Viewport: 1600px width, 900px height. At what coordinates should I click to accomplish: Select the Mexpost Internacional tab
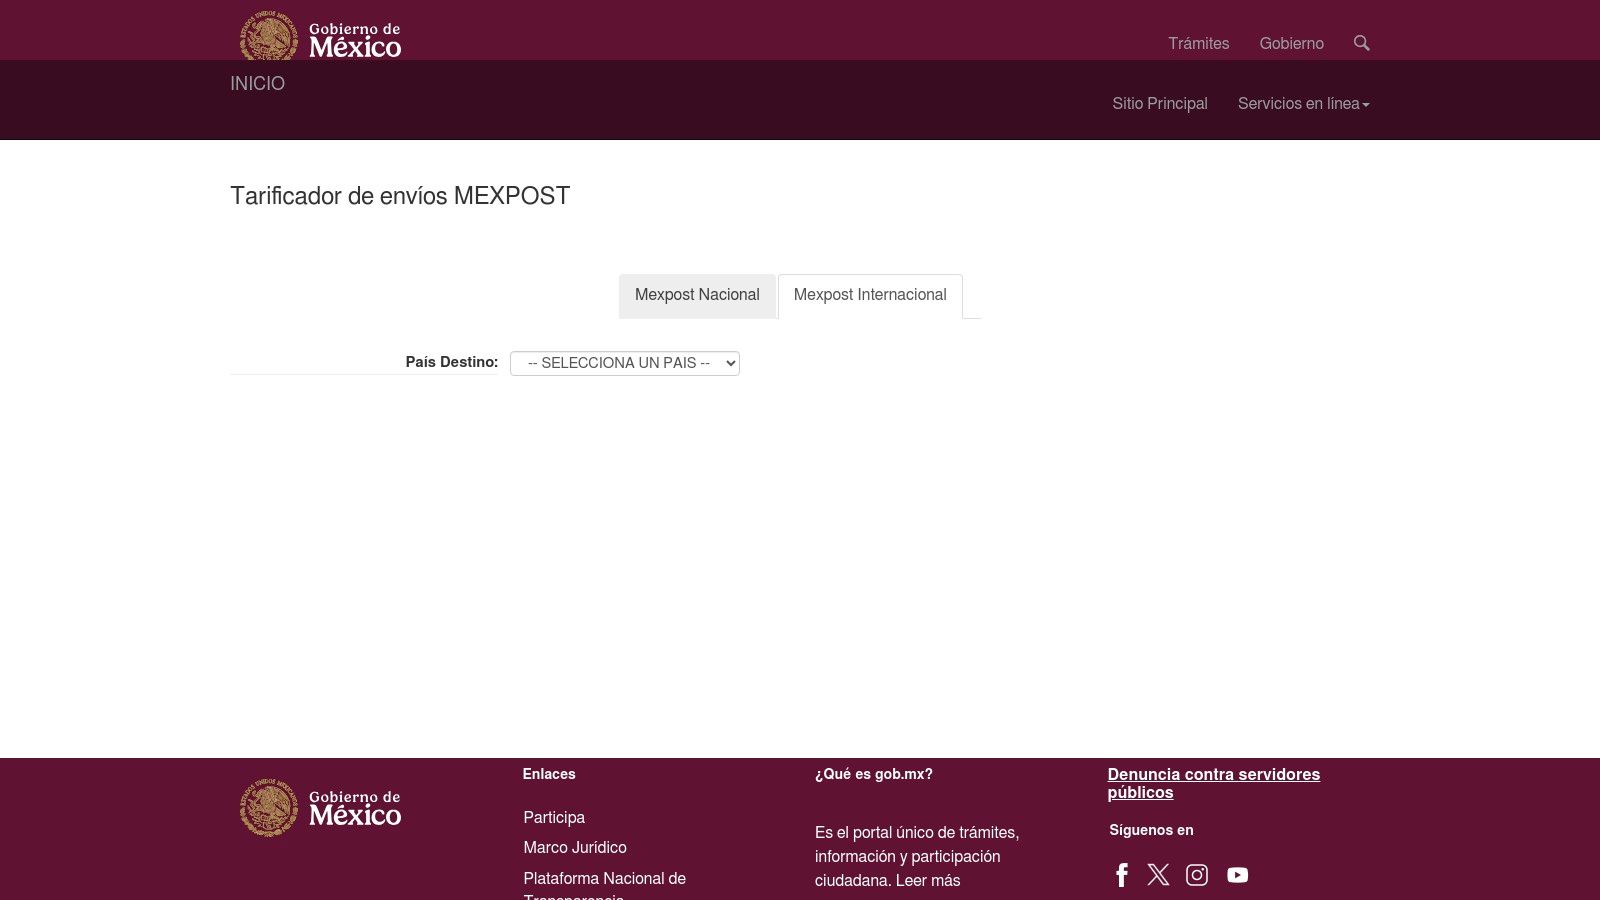869,295
